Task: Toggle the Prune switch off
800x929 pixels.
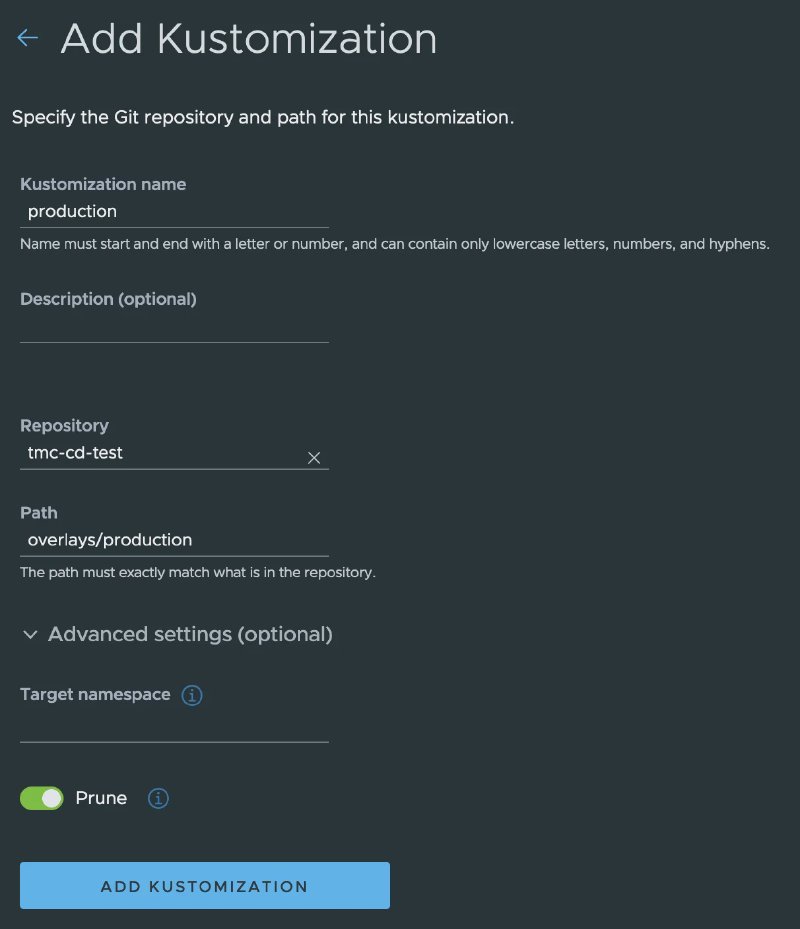Action: pos(41,798)
